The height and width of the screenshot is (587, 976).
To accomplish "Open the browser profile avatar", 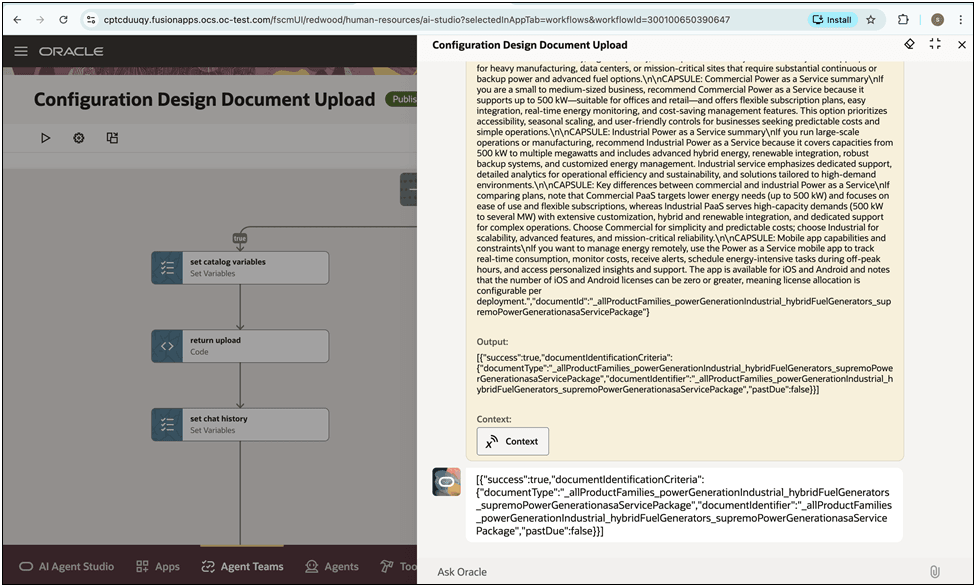I will [937, 20].
